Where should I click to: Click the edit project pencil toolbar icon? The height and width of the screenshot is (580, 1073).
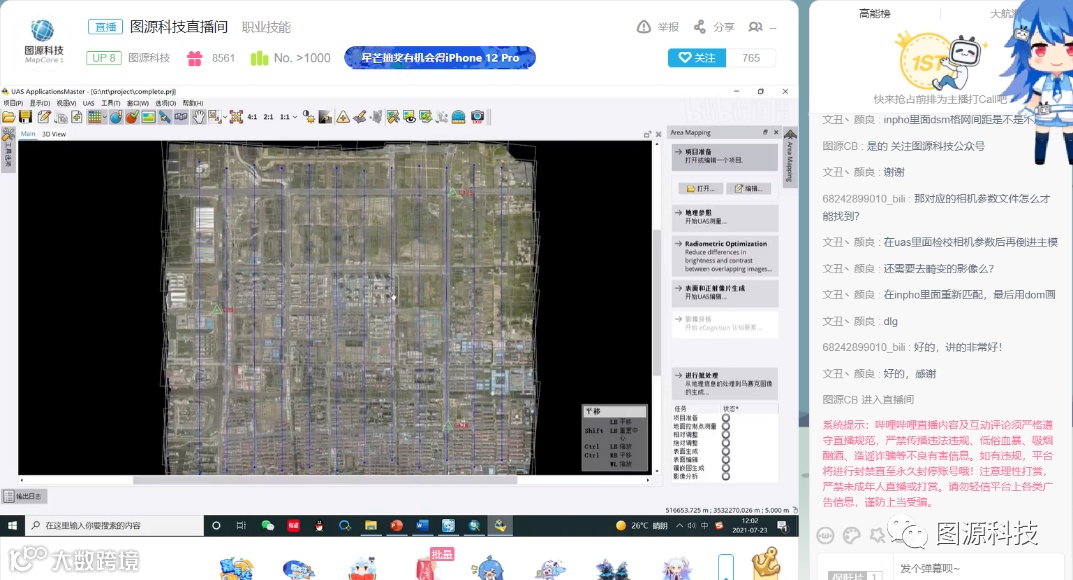[x=44, y=117]
